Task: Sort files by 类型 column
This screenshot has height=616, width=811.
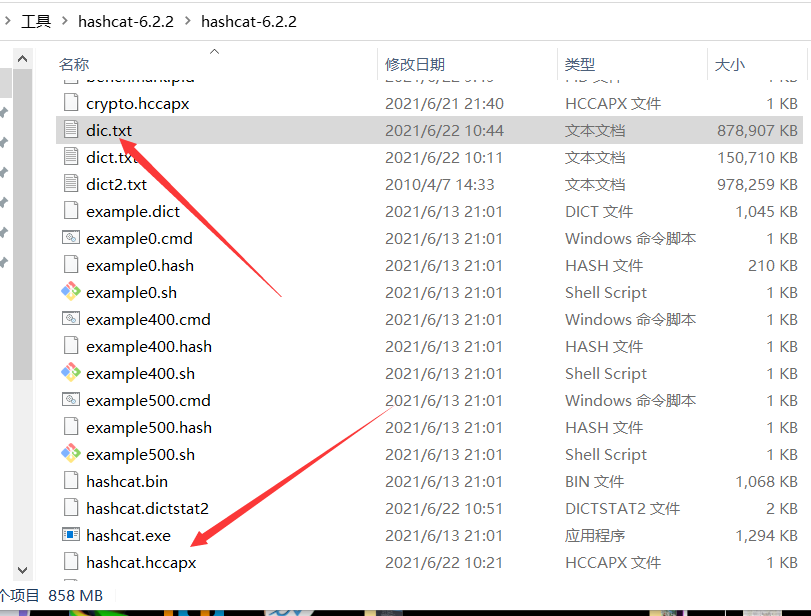Action: coord(580,64)
